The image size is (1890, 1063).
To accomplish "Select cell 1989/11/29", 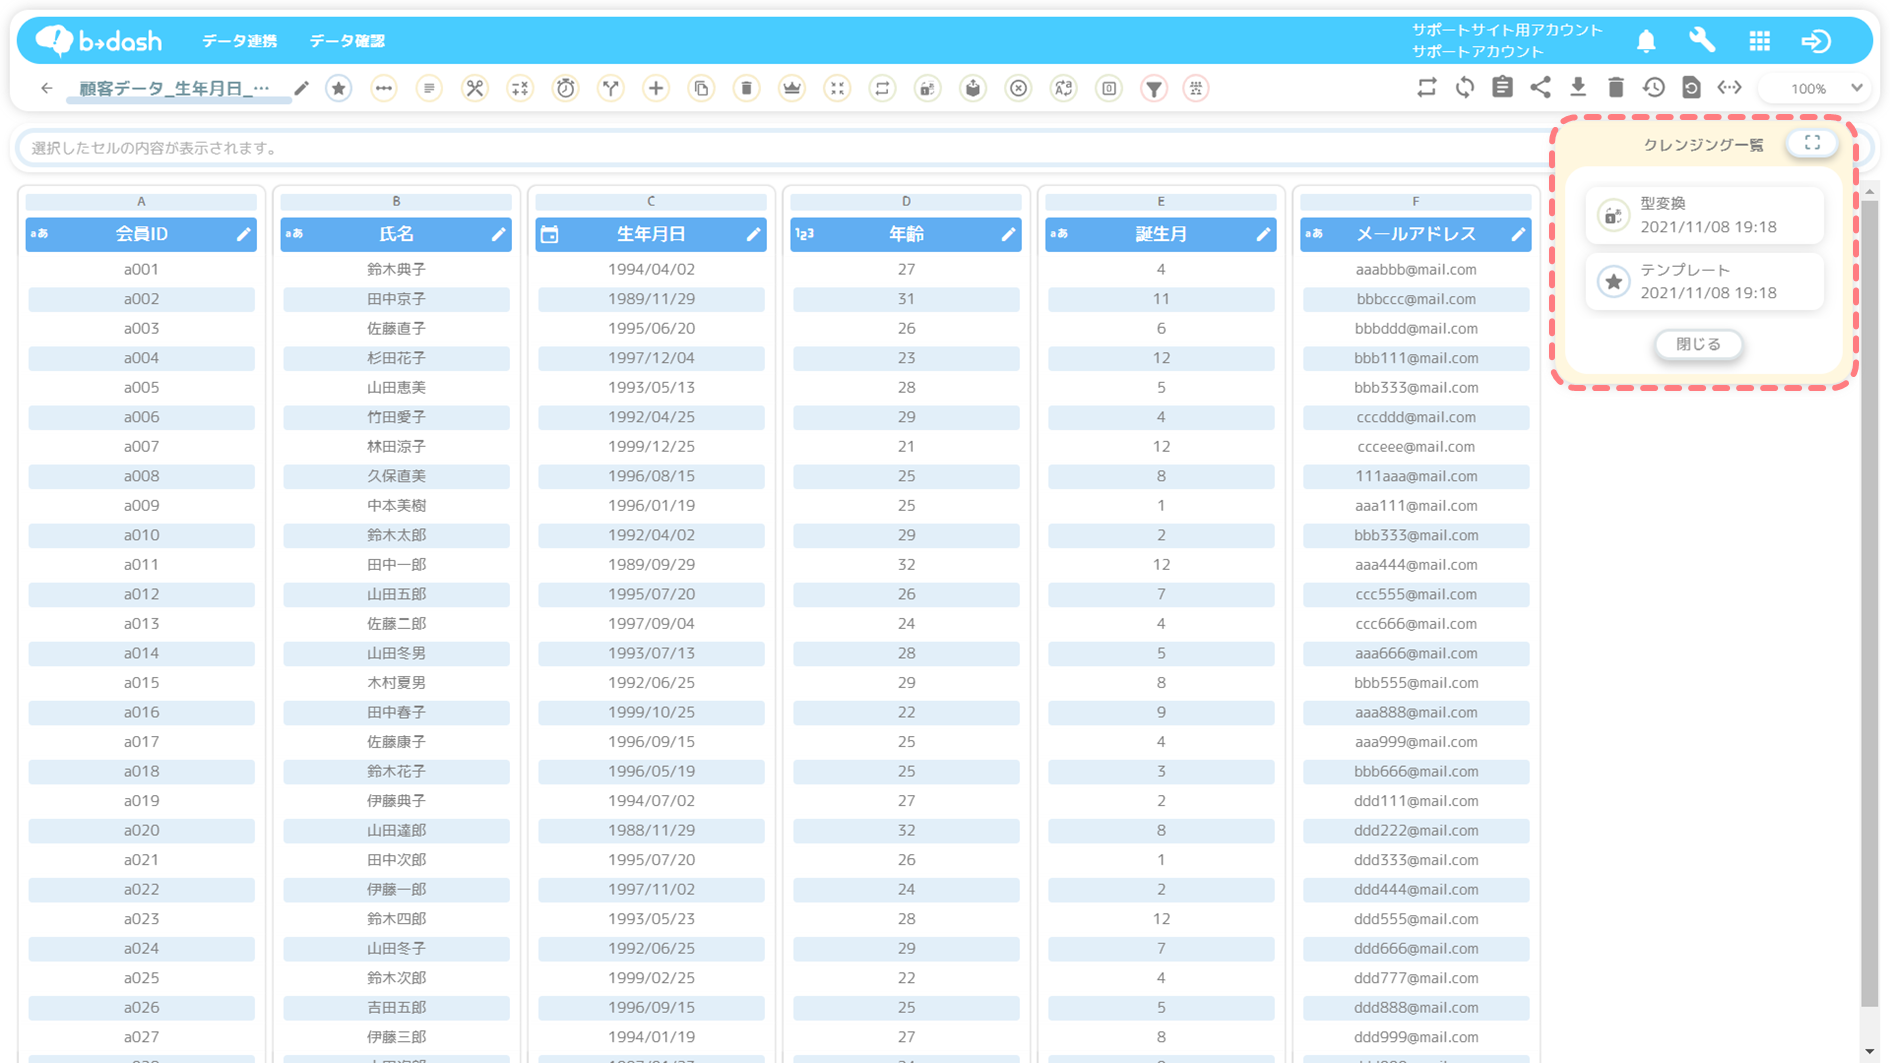I will [651, 299].
